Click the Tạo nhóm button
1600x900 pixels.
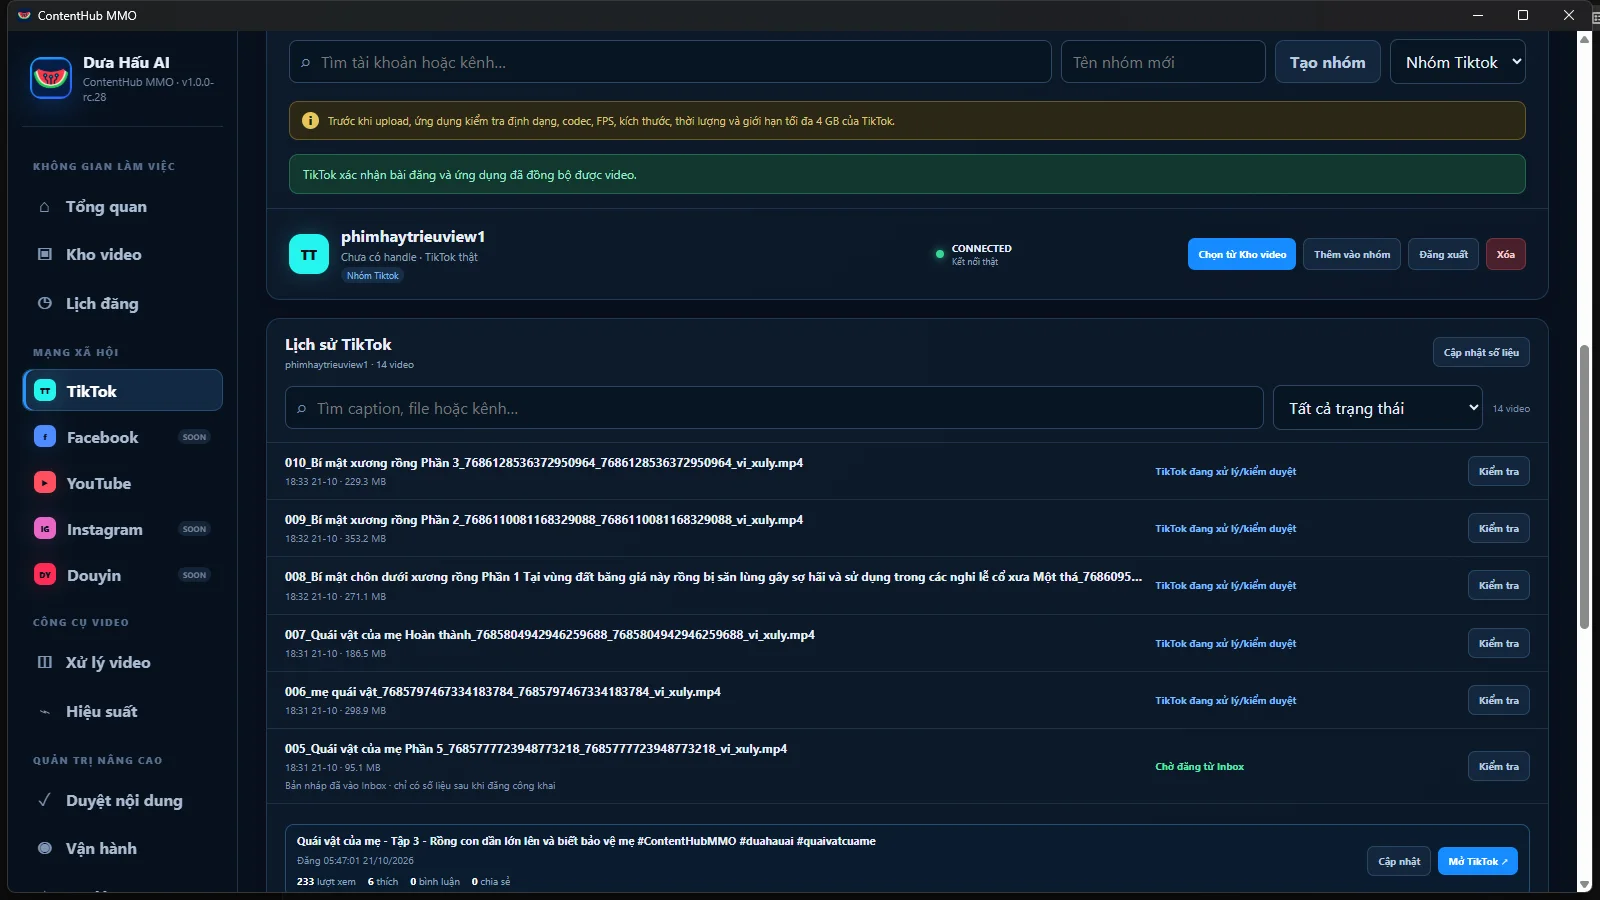pyautogui.click(x=1327, y=62)
